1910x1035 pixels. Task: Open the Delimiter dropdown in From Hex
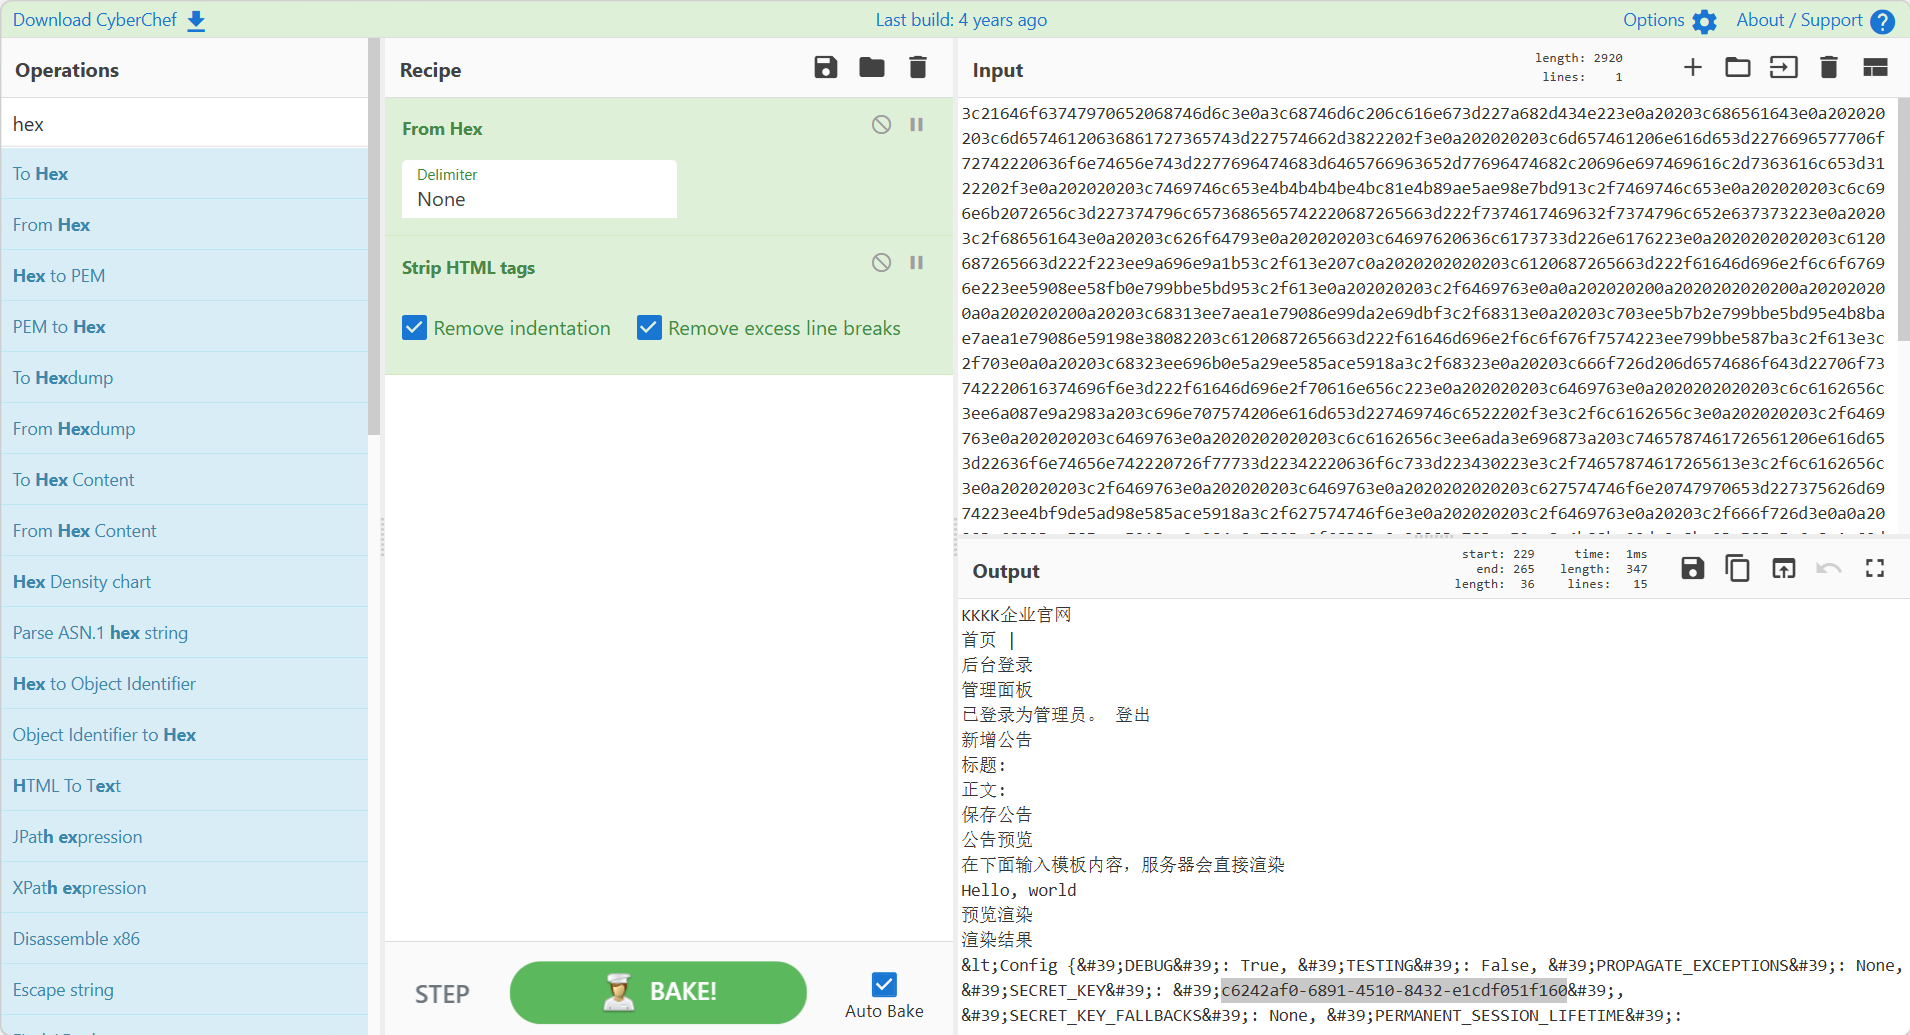pos(539,189)
